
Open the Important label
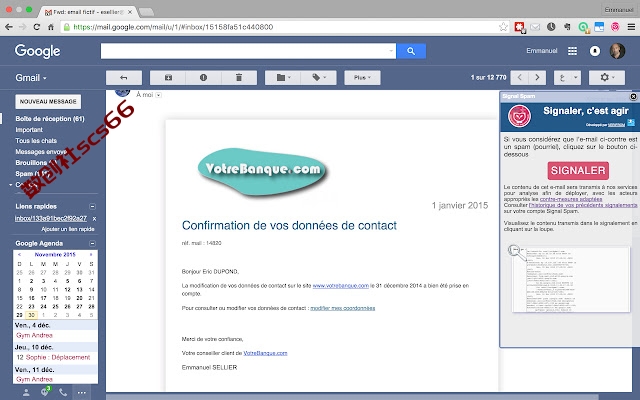coord(29,130)
